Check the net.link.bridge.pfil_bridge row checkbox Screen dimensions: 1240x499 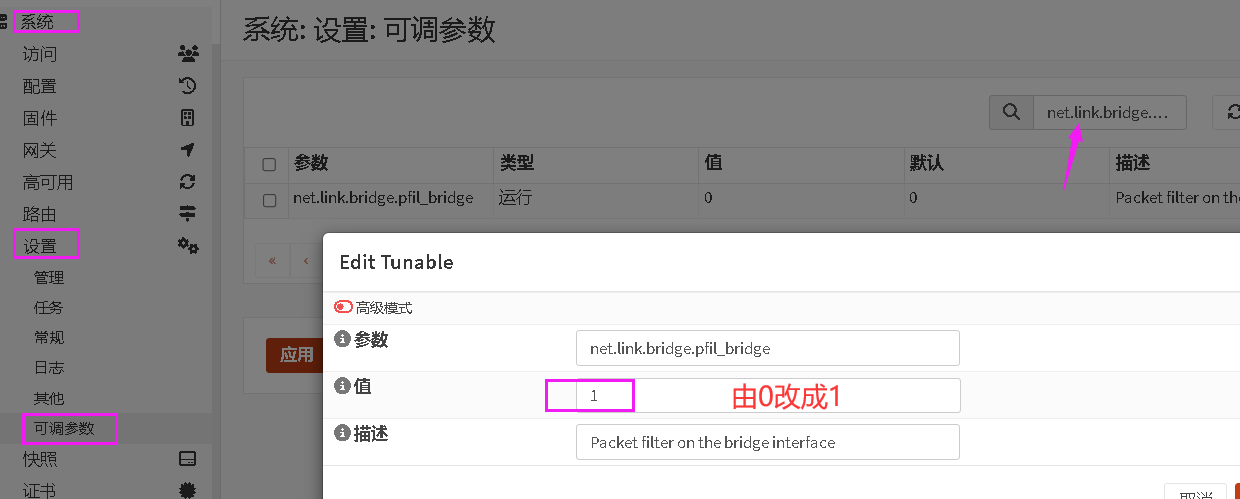click(x=269, y=200)
